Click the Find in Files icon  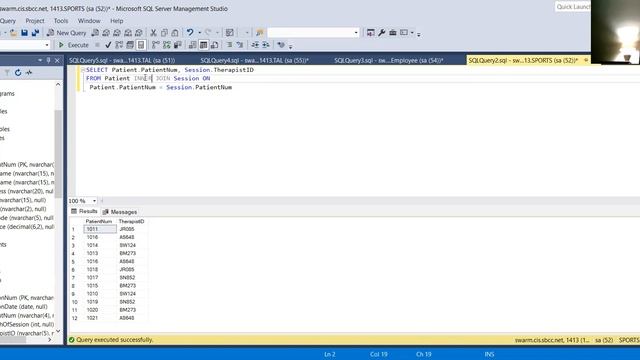tap(260, 33)
